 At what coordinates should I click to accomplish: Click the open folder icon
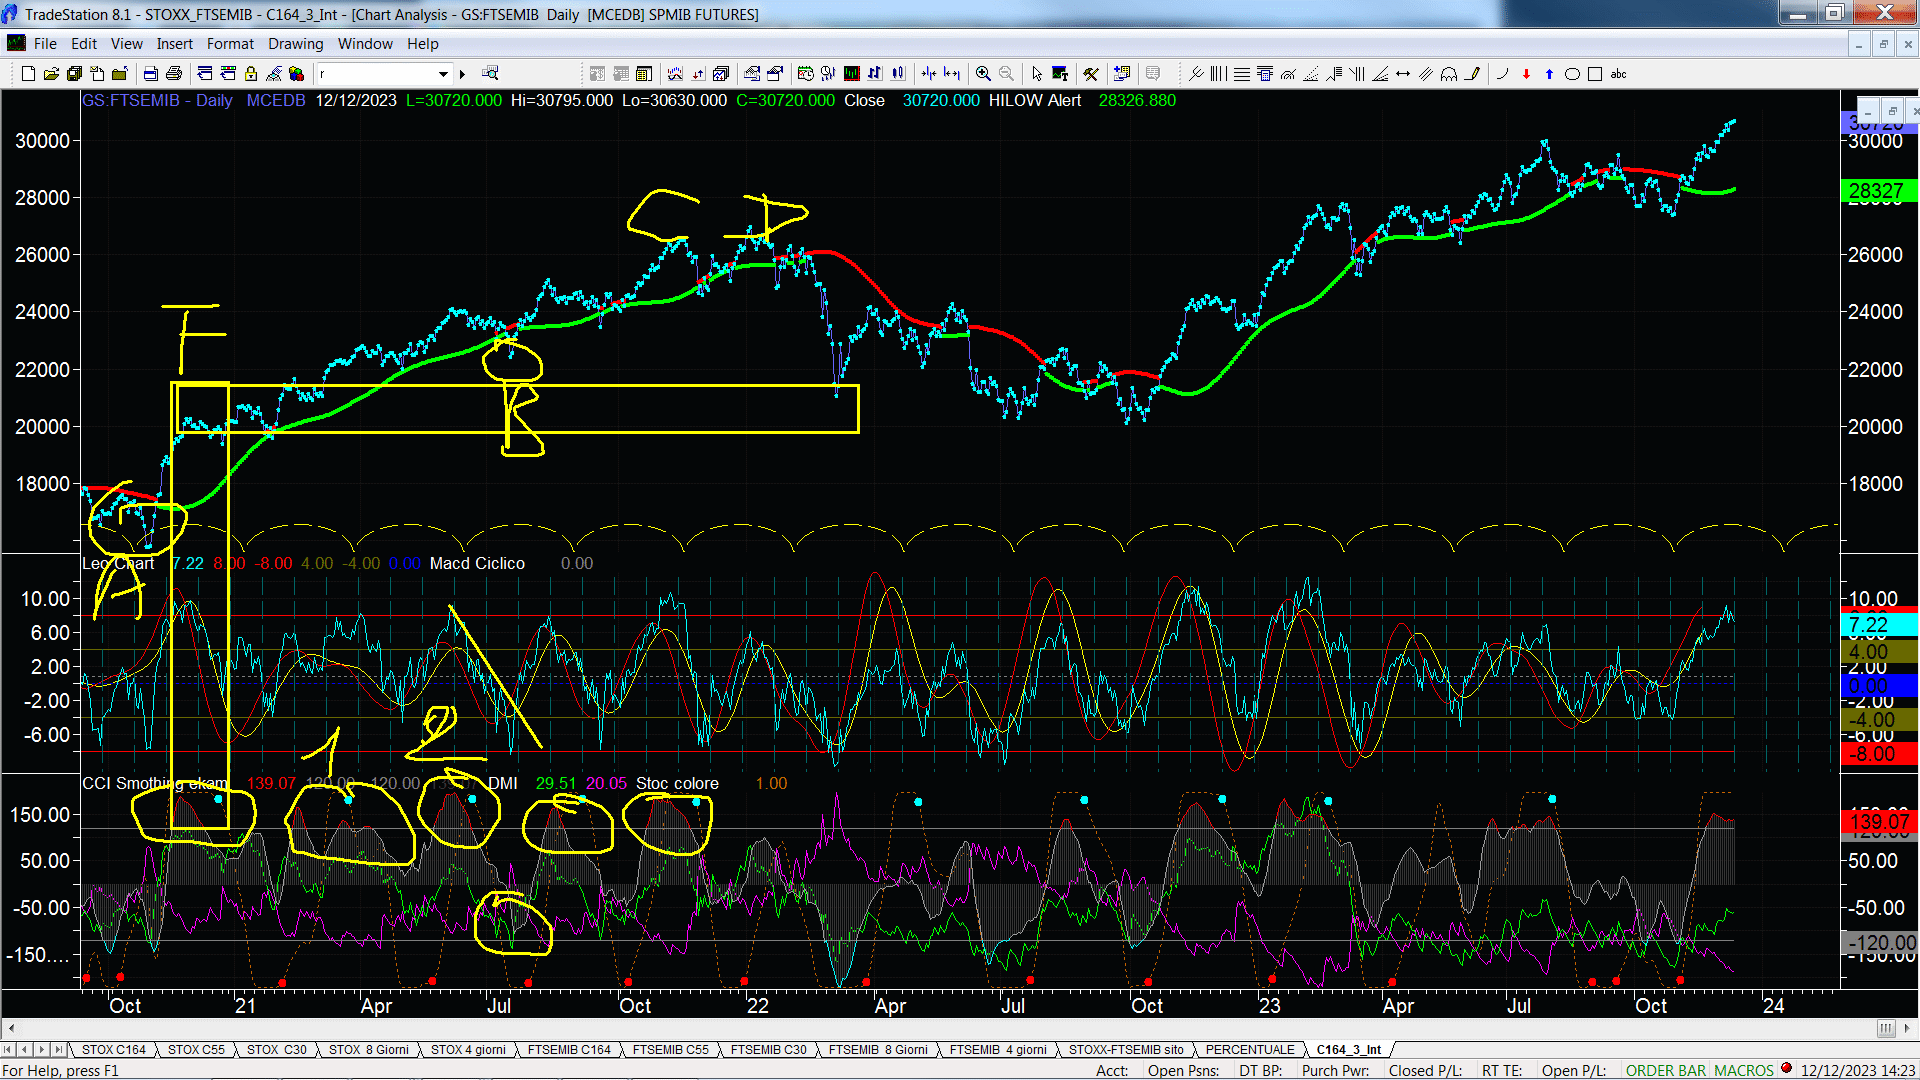click(51, 74)
